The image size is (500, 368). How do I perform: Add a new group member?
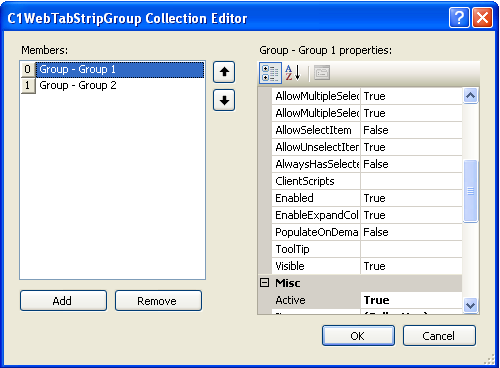pos(63,301)
